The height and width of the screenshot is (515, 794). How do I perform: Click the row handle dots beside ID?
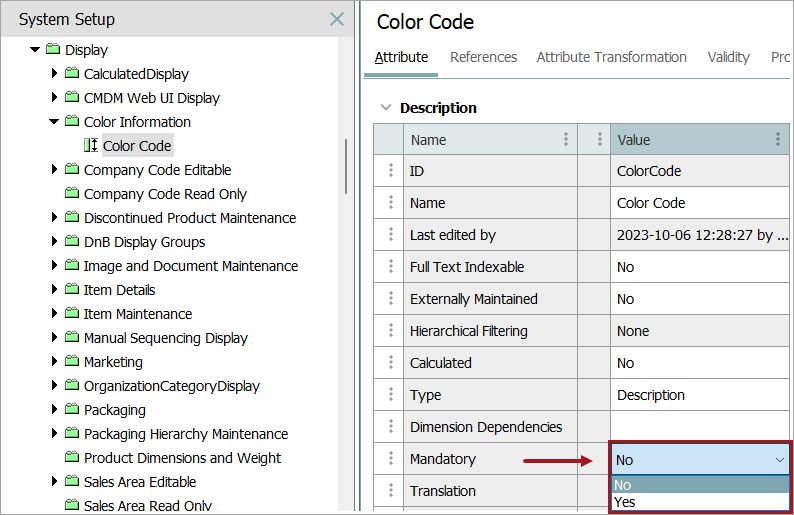click(x=389, y=171)
